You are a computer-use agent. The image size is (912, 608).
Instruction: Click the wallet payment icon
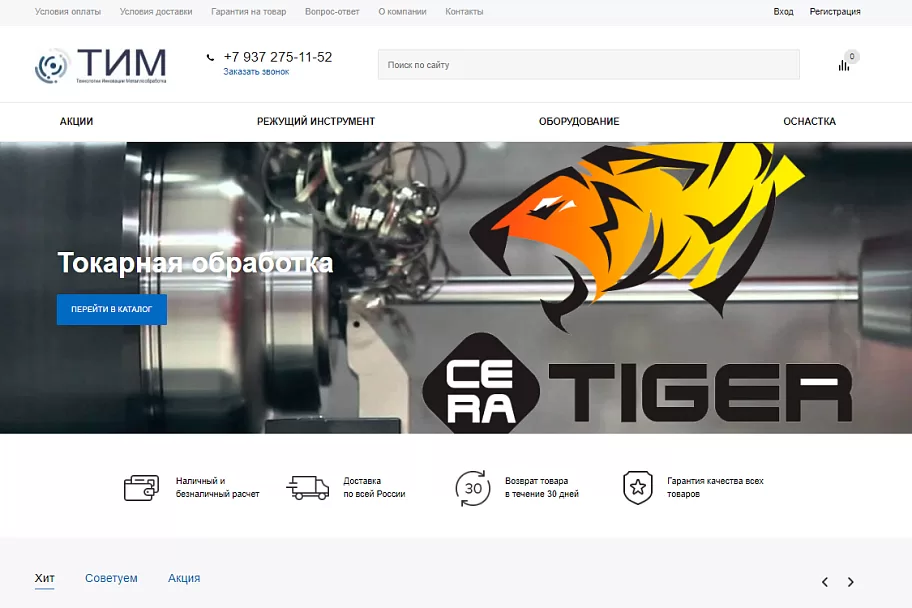tap(141, 488)
